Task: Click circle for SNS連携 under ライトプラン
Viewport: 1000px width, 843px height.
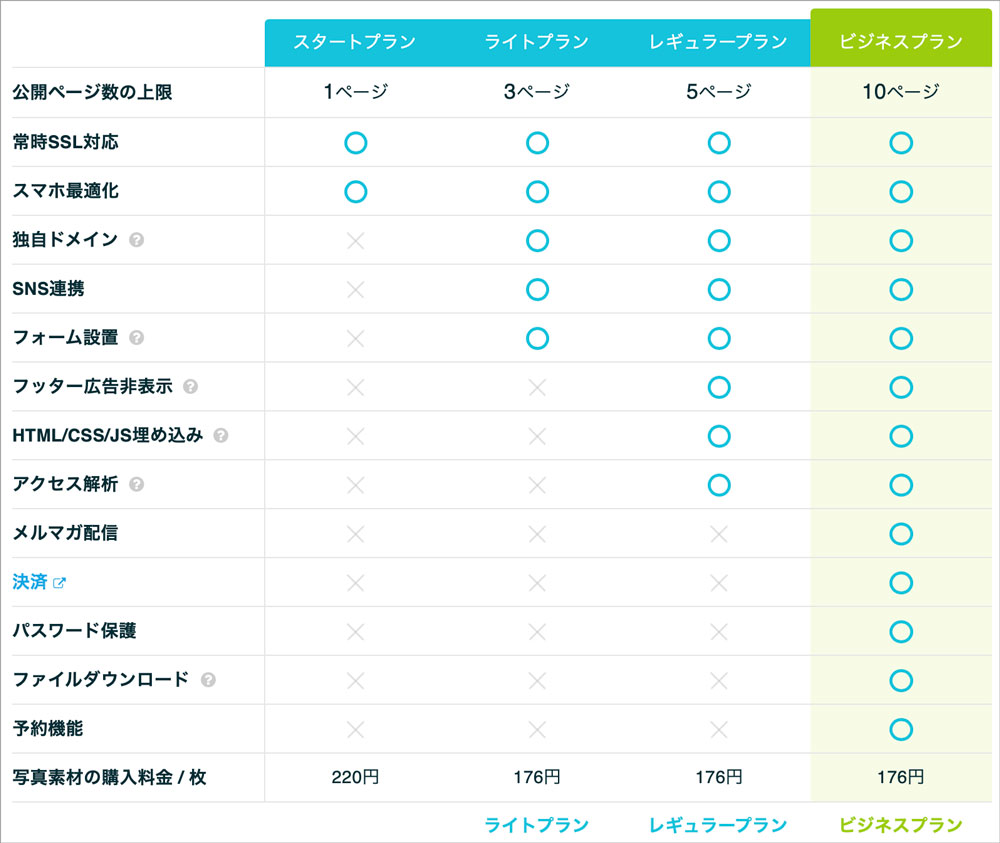Action: click(537, 290)
